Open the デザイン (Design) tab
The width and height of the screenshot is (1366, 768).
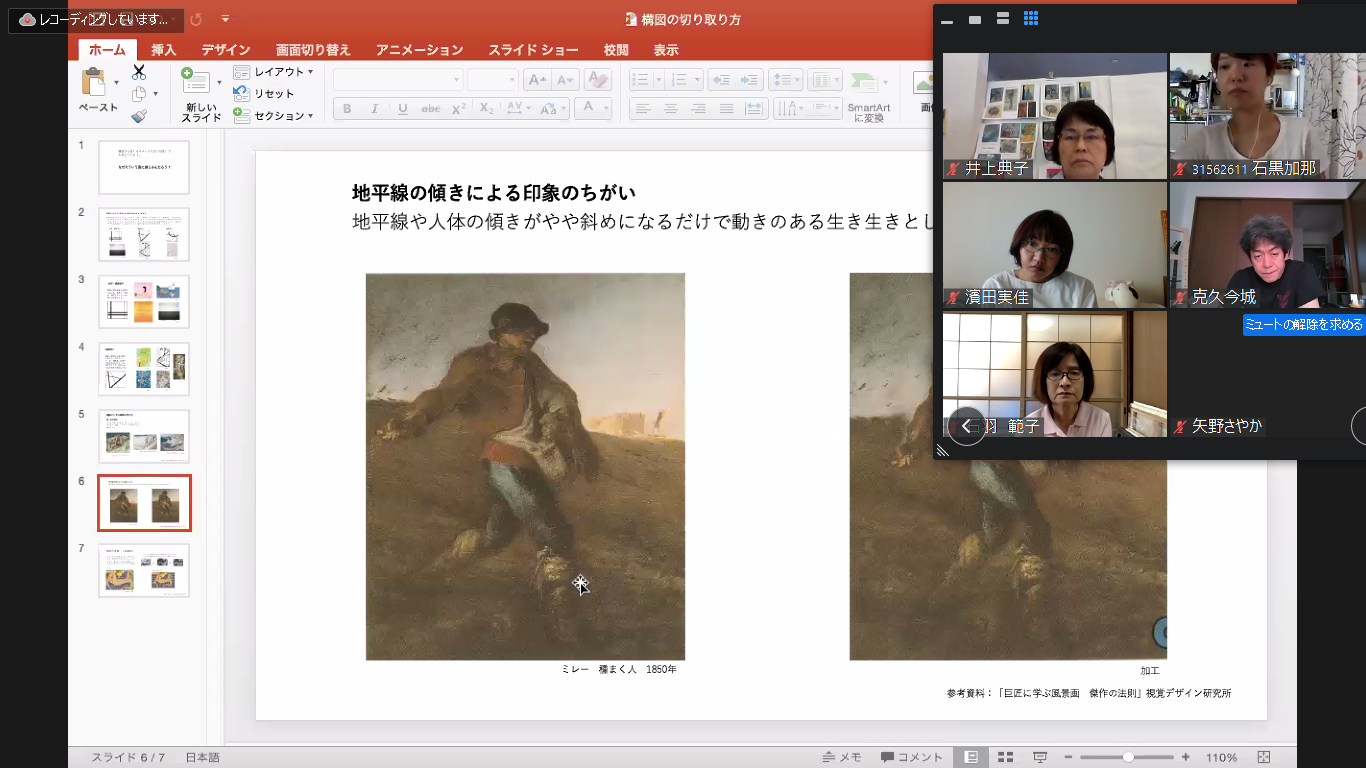coord(226,50)
